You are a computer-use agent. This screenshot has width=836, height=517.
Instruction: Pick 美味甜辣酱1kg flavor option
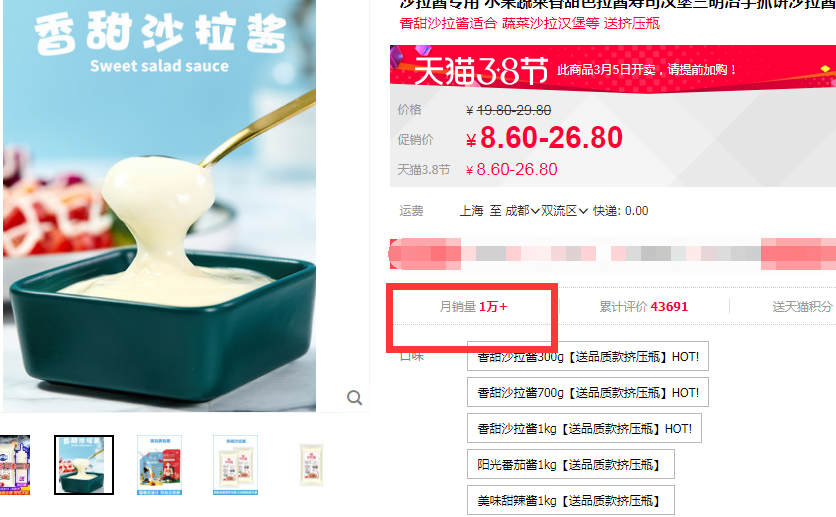[570, 500]
